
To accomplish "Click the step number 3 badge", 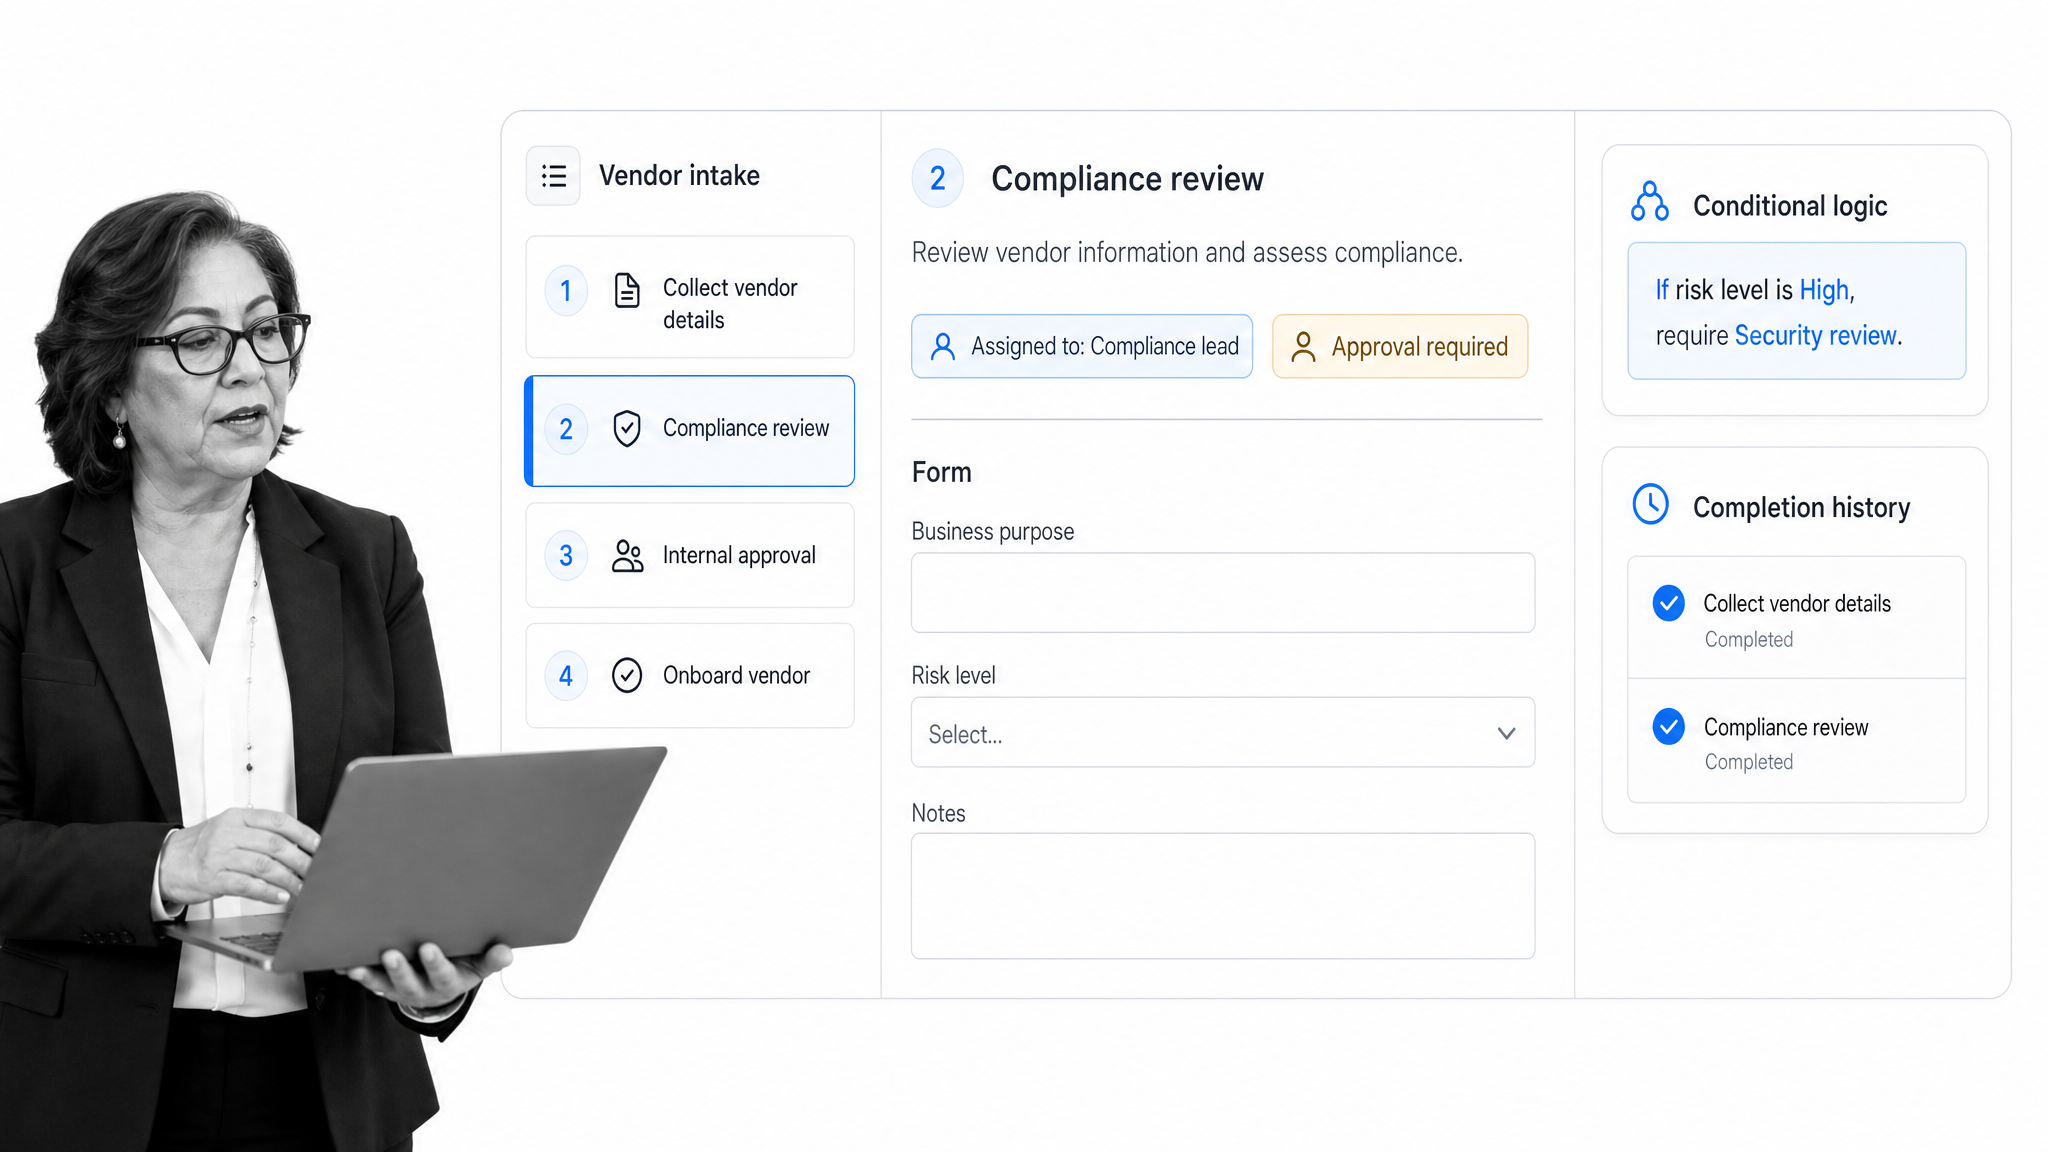I will 566,555.
